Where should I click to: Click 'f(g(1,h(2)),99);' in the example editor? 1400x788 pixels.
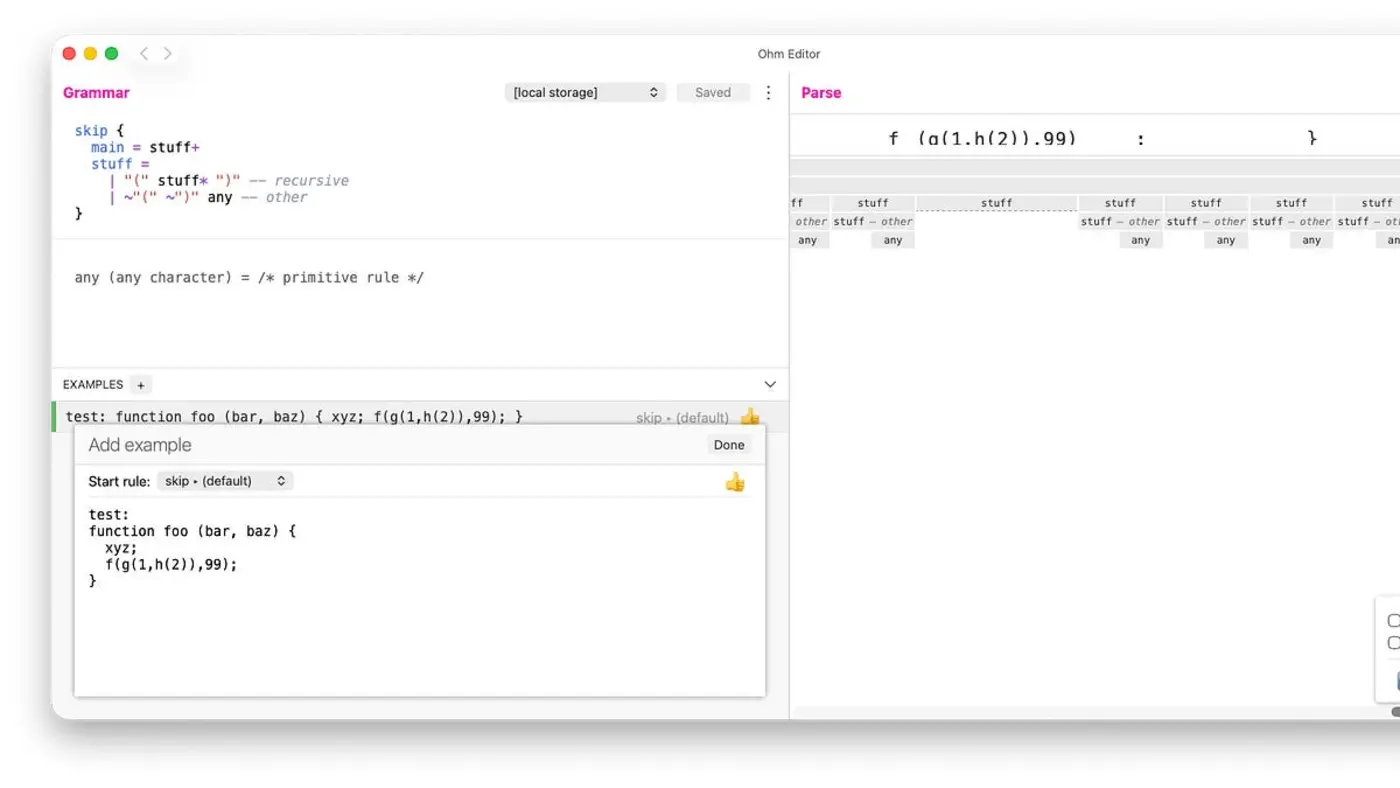click(171, 564)
